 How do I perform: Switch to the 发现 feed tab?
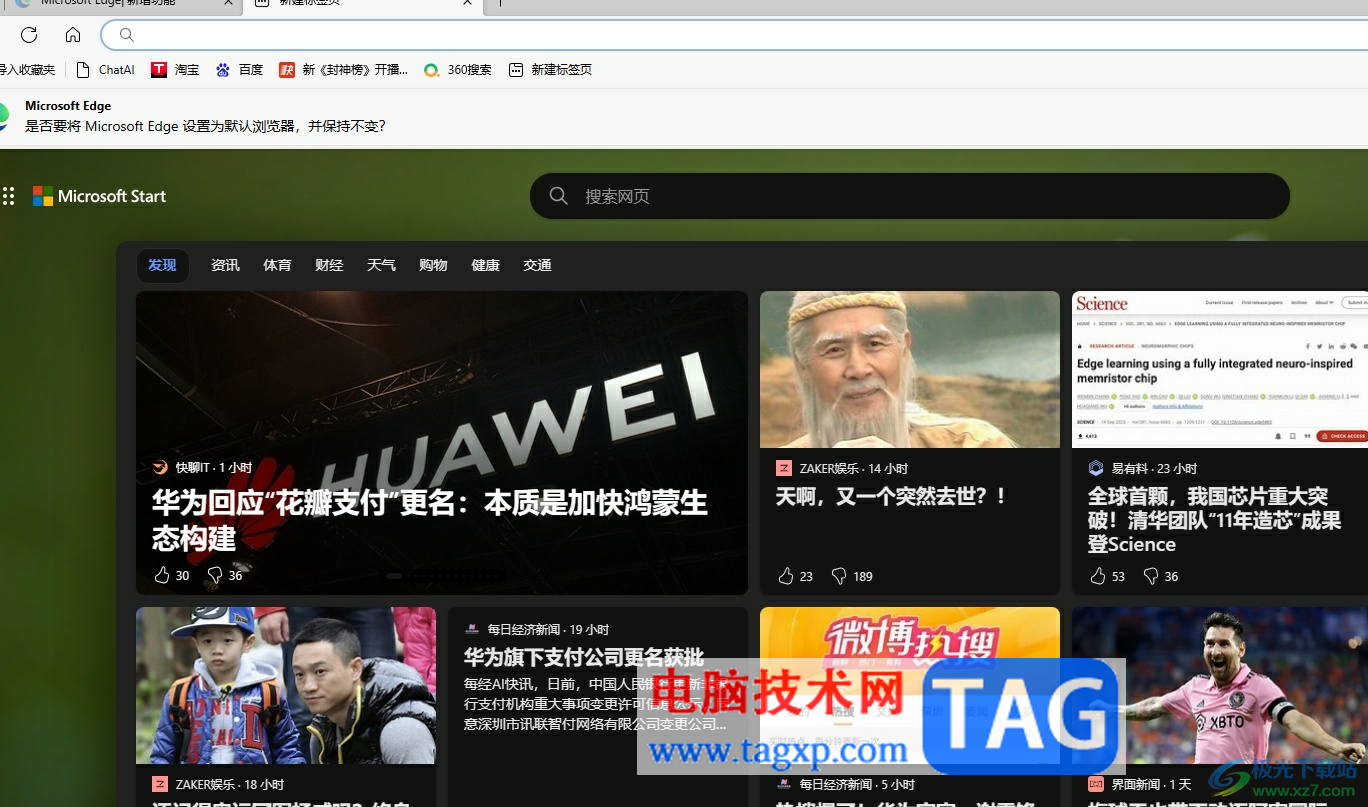(162, 265)
